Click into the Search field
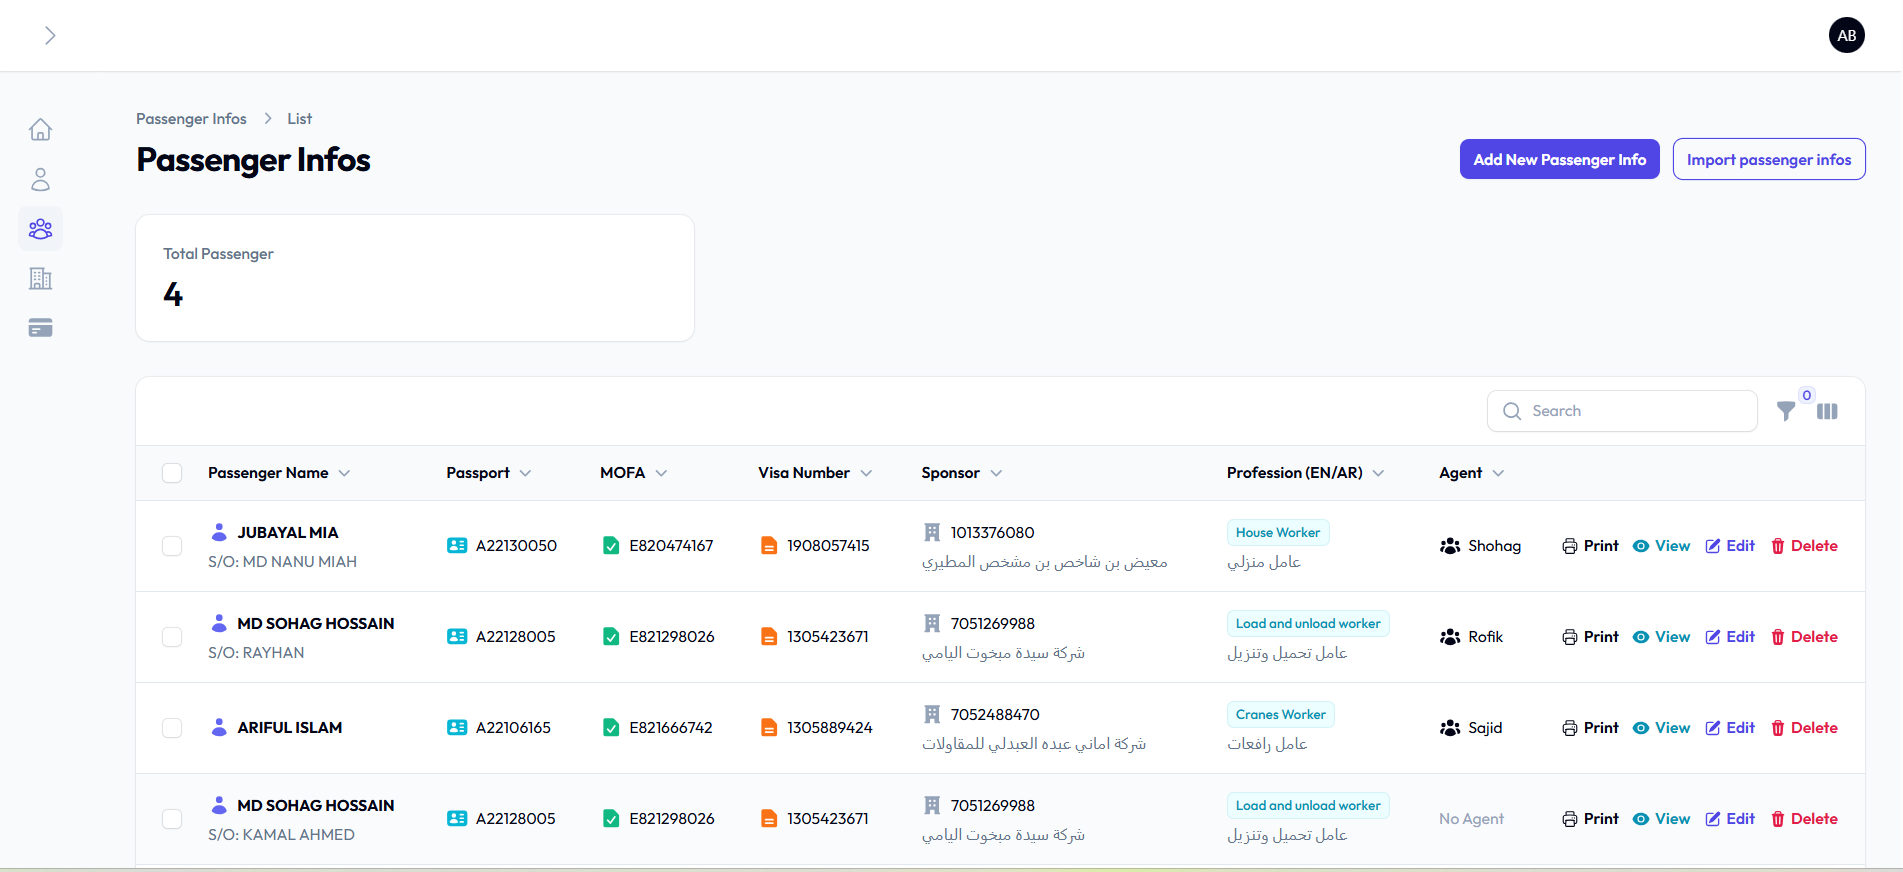 point(1622,411)
